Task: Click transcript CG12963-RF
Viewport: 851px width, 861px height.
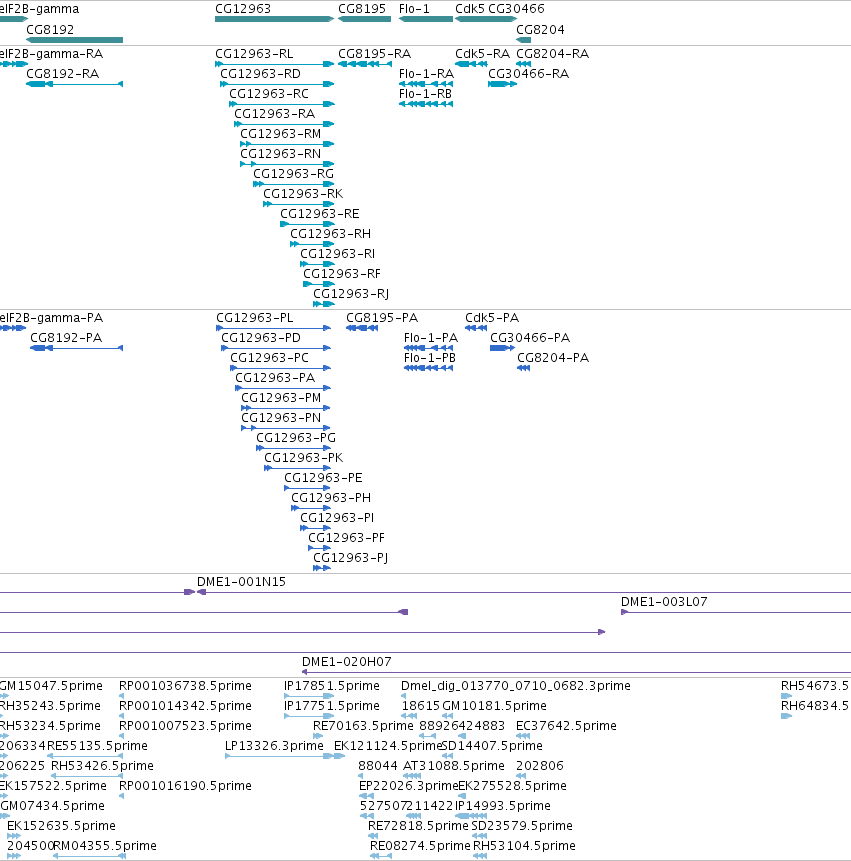Action: click(319, 284)
